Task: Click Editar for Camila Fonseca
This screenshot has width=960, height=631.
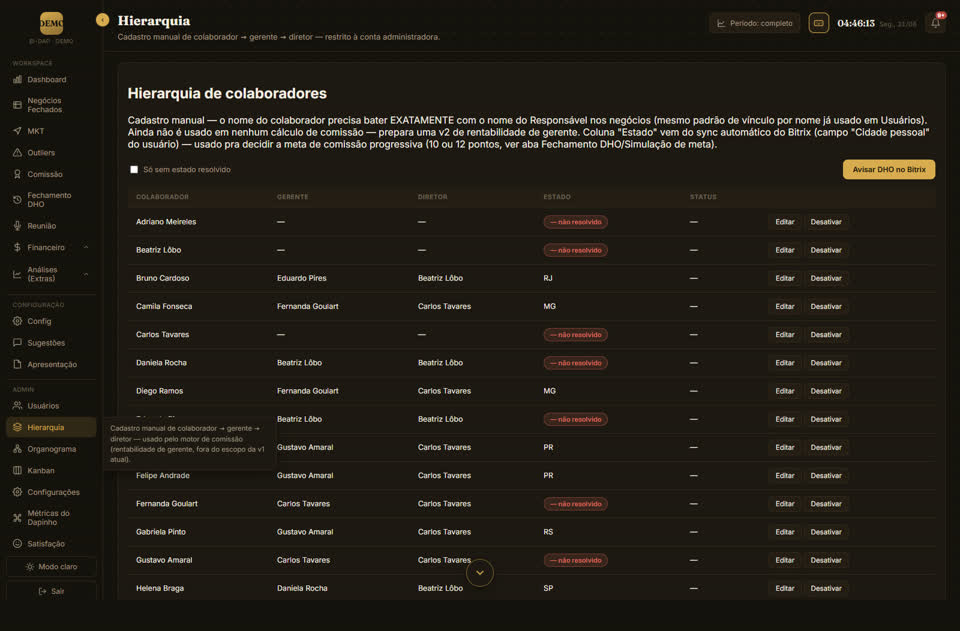Action: tap(785, 307)
